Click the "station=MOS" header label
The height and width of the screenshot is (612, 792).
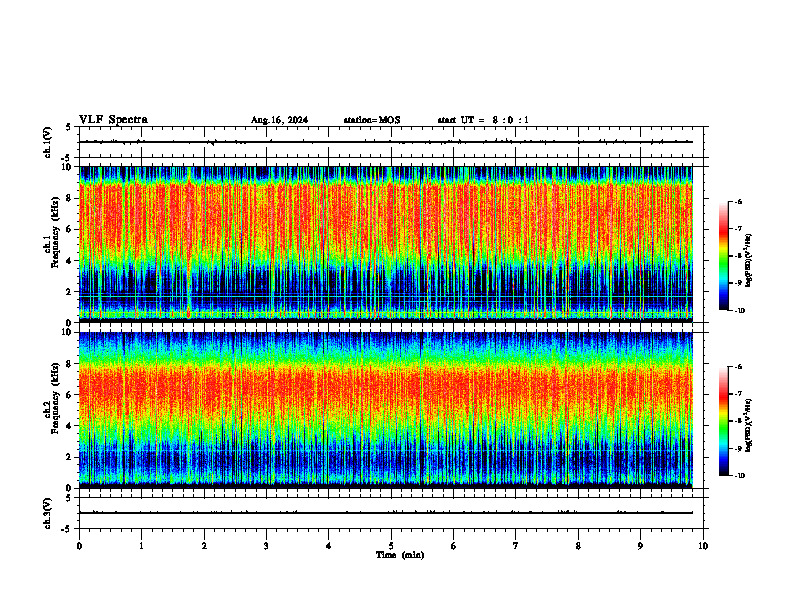point(372,120)
